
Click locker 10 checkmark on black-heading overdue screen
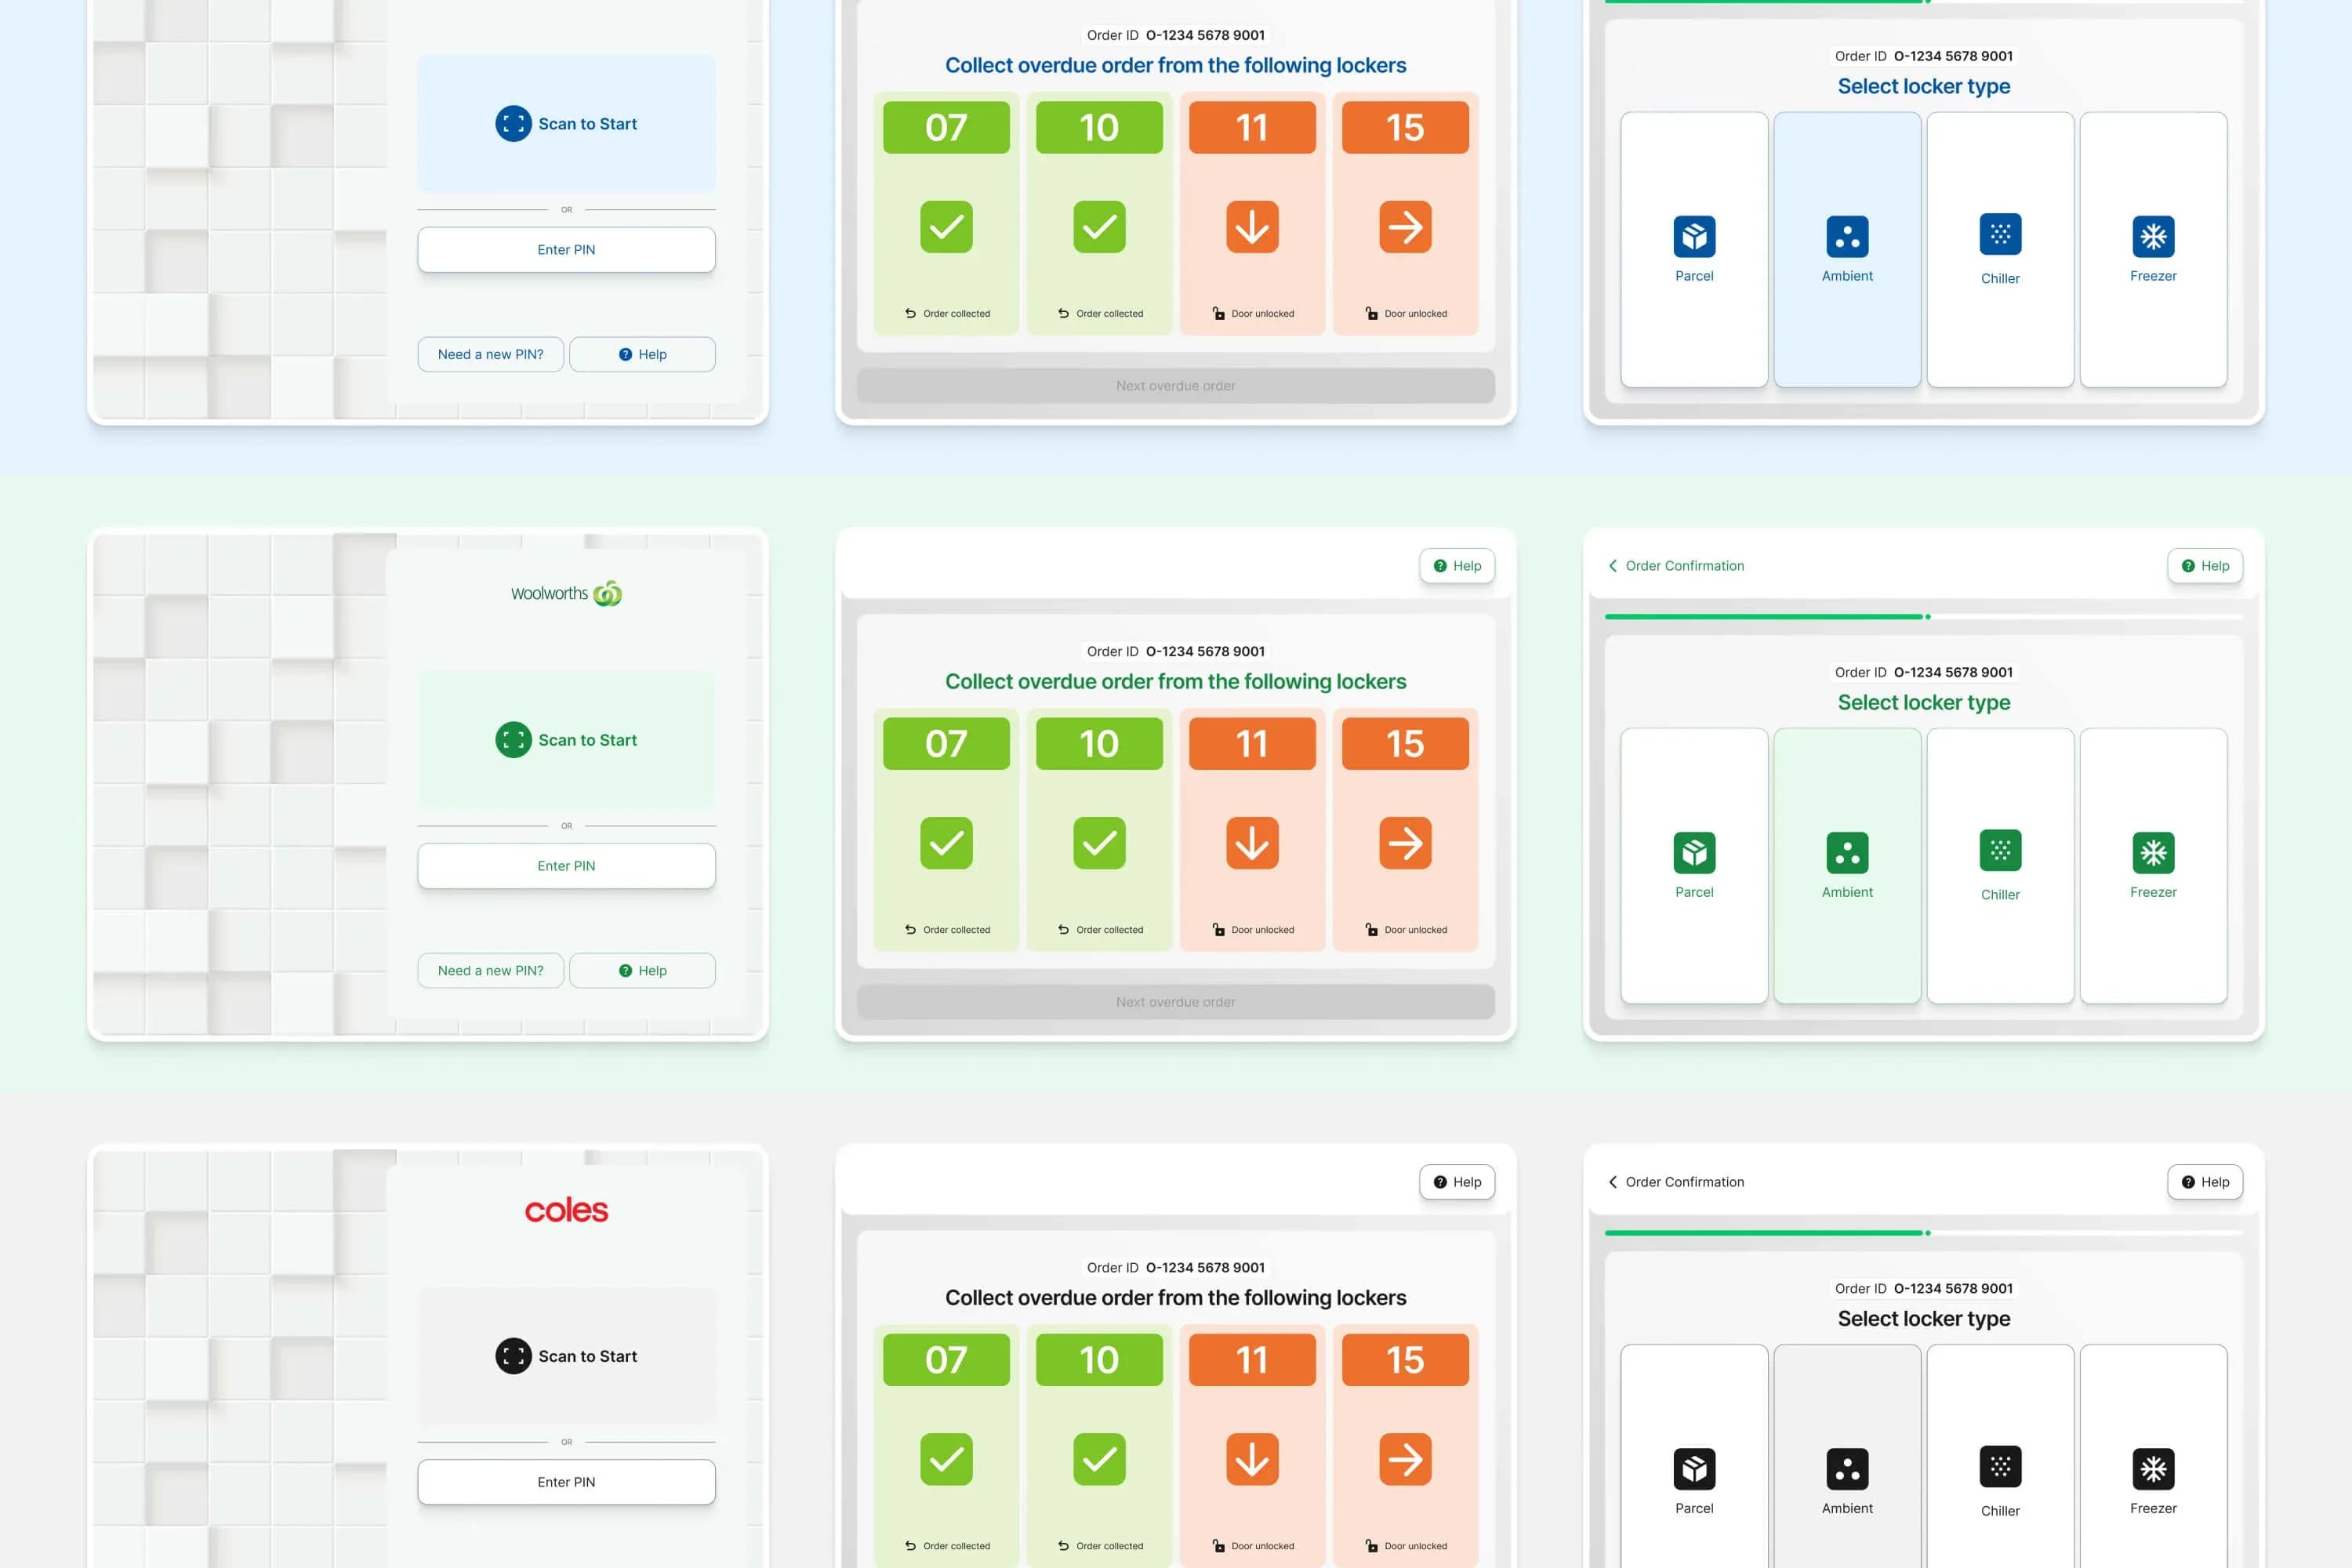coord(1099,1459)
